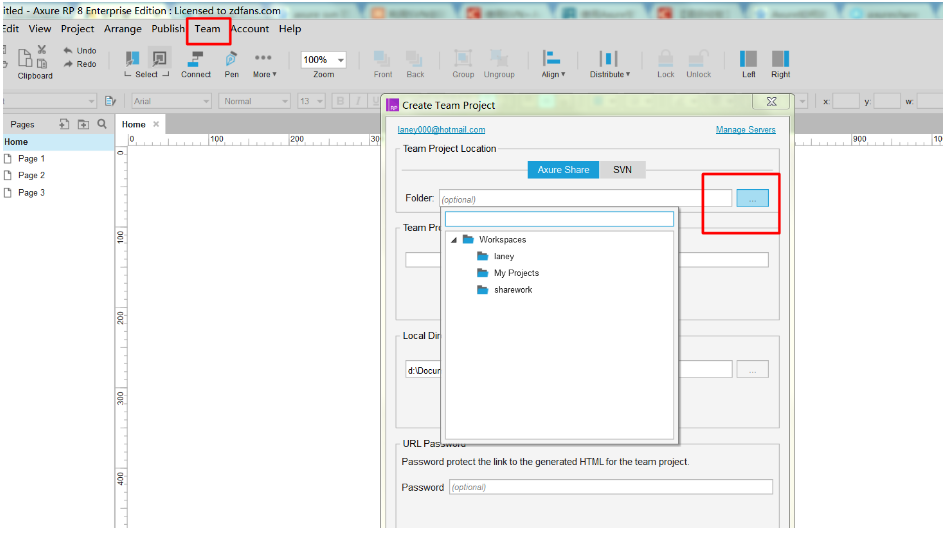Open the Align dropdown

coord(553,64)
